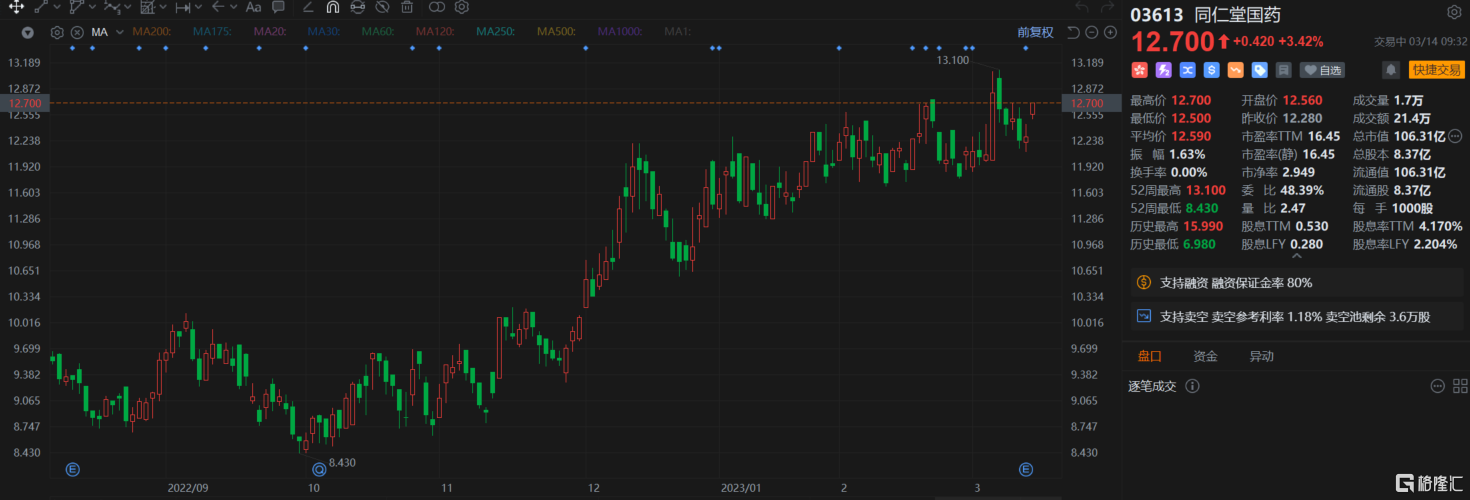Open Fibonacci tool dropdown arrow

pos(164,8)
